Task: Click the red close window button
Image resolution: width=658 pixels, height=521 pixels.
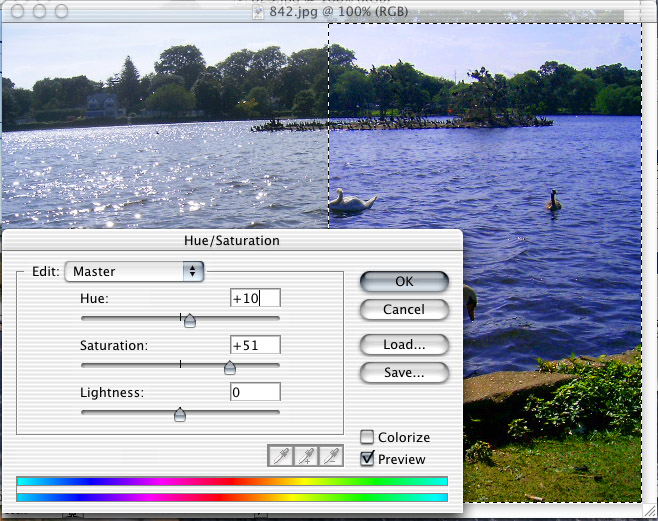Action: pyautogui.click(x=16, y=12)
